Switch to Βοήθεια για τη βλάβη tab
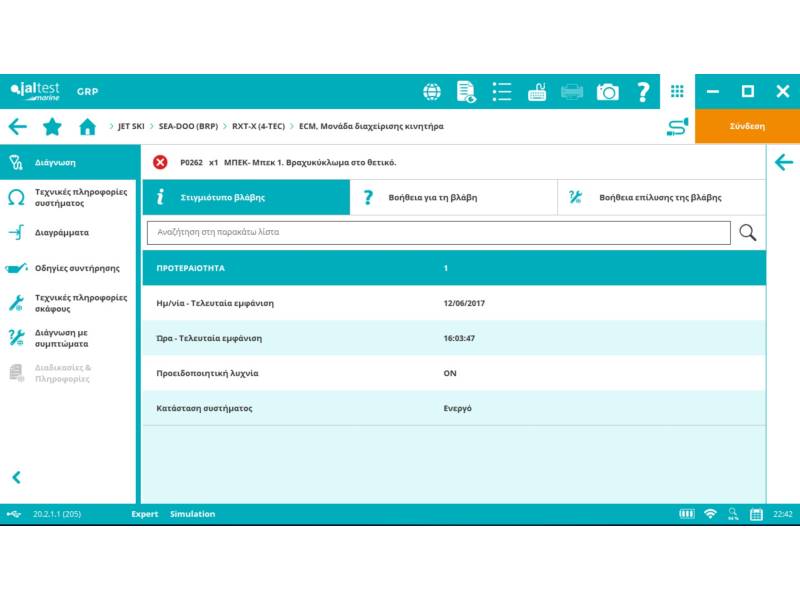The height and width of the screenshot is (600, 800). [x=453, y=198]
